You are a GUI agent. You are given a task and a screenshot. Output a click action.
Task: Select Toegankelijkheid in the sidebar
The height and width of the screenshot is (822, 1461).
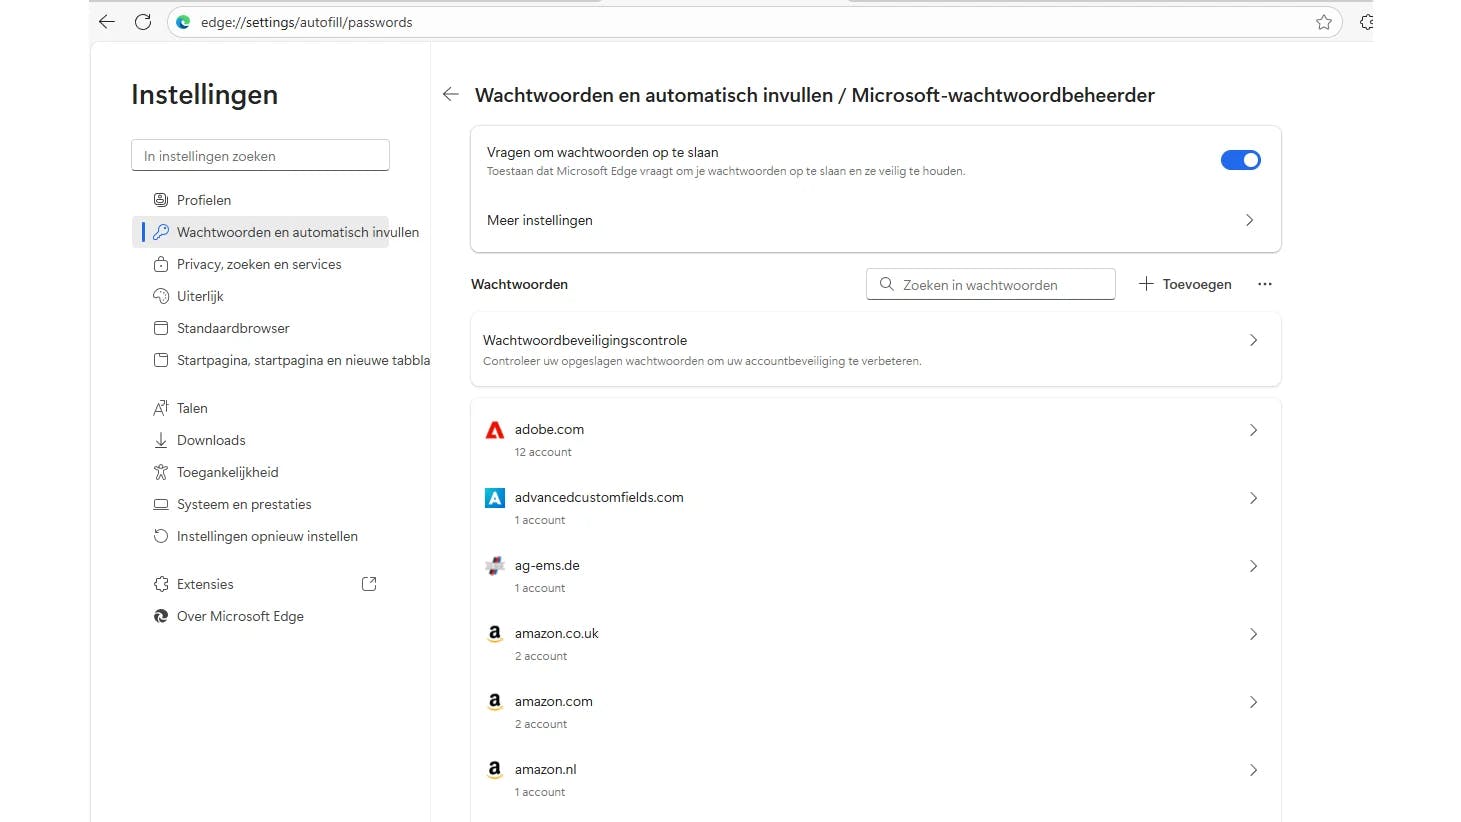pos(260,472)
